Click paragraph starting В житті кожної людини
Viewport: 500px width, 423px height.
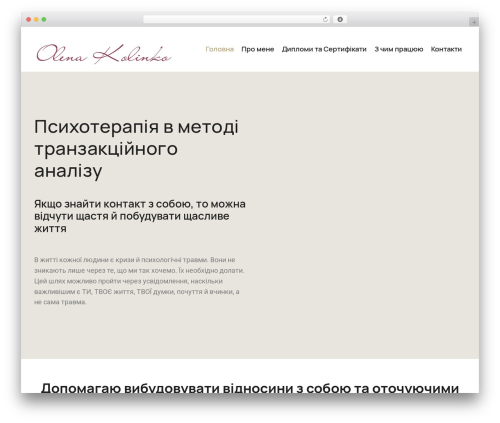coord(139,281)
